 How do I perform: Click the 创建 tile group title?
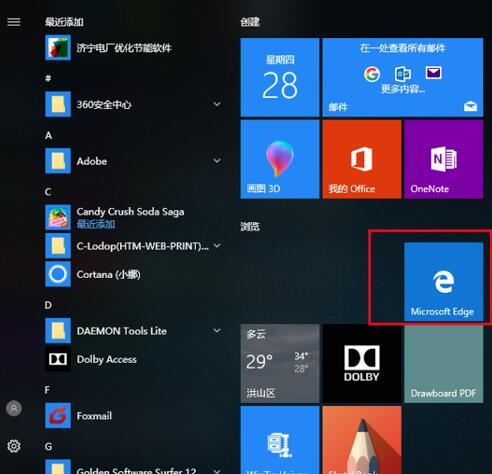(250, 22)
